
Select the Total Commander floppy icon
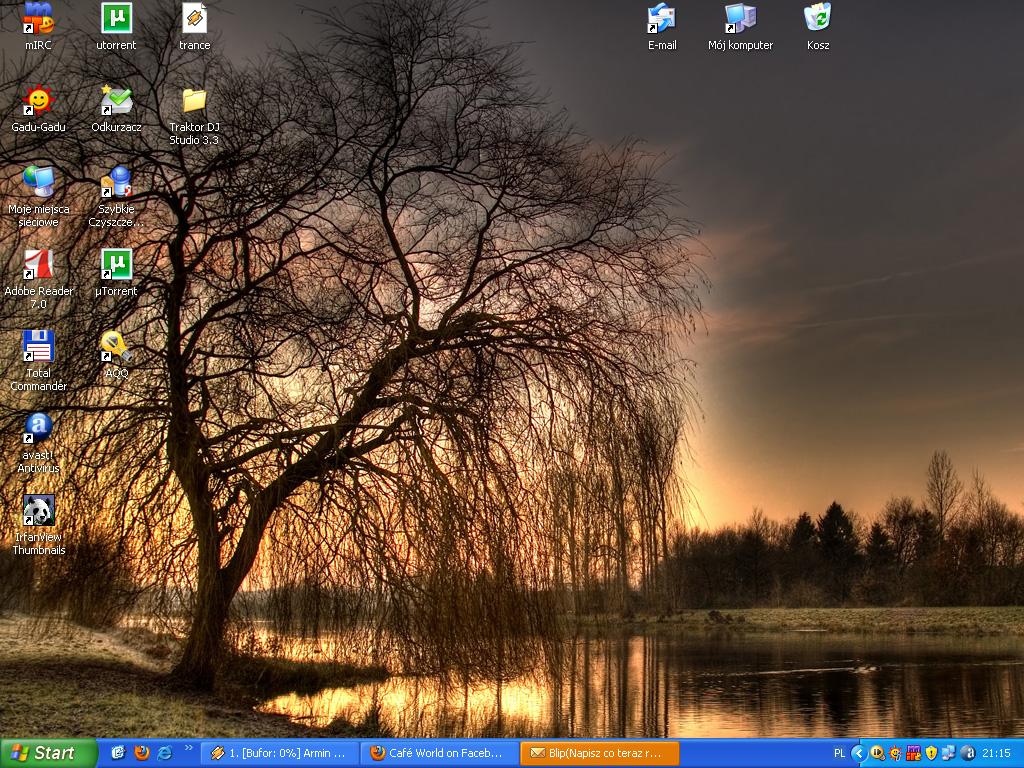pos(38,346)
